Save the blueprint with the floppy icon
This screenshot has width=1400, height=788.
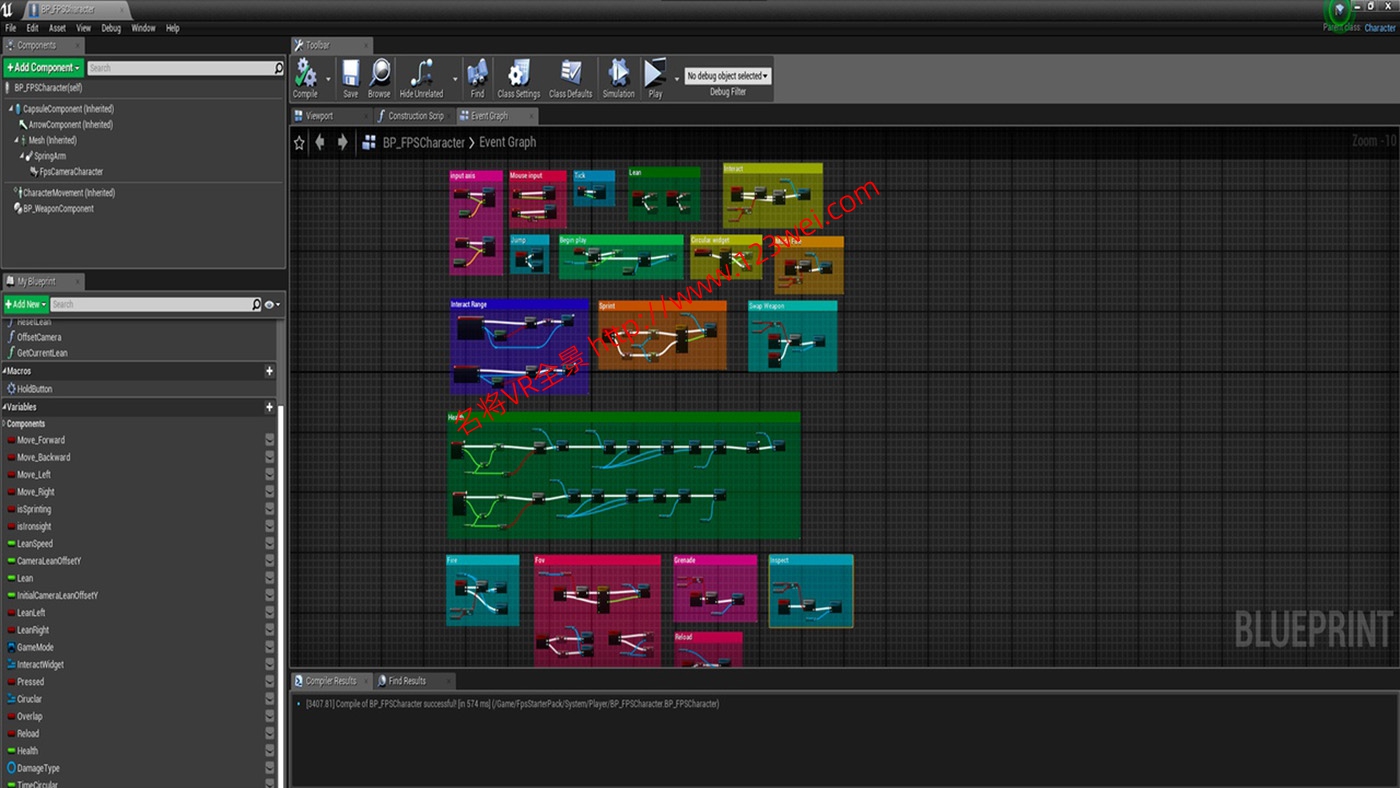tap(350, 77)
